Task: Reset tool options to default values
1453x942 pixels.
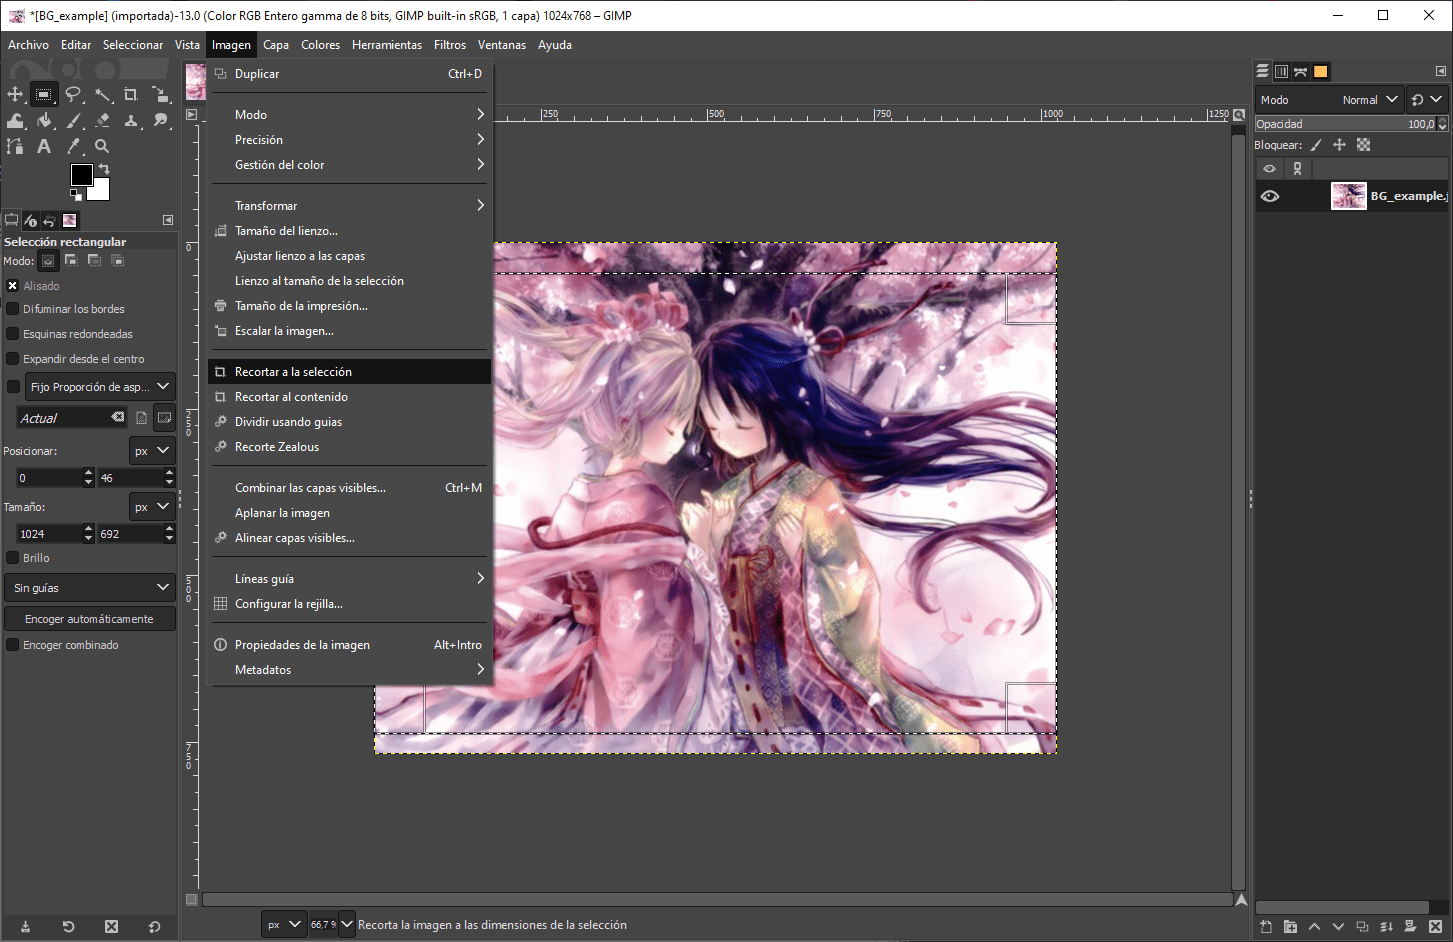Action: click(x=154, y=926)
